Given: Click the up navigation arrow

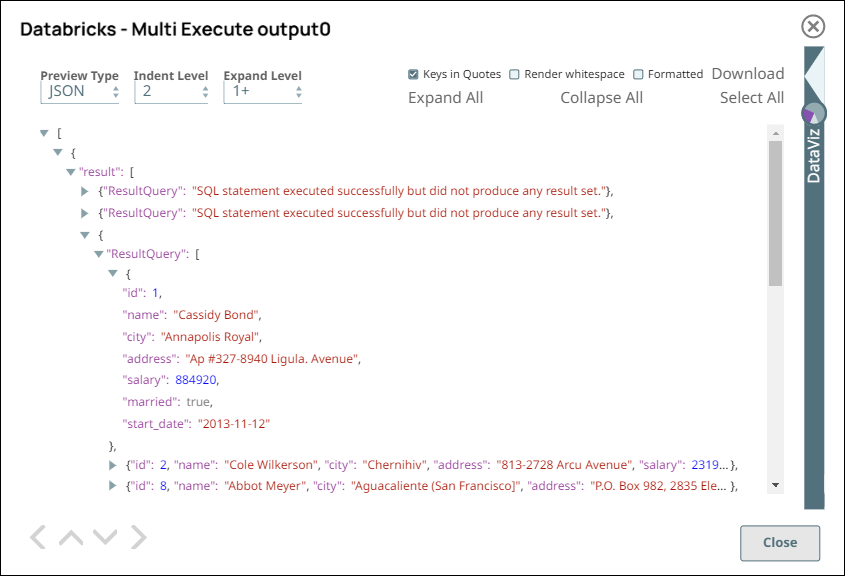Looking at the screenshot, I should pos(71,538).
